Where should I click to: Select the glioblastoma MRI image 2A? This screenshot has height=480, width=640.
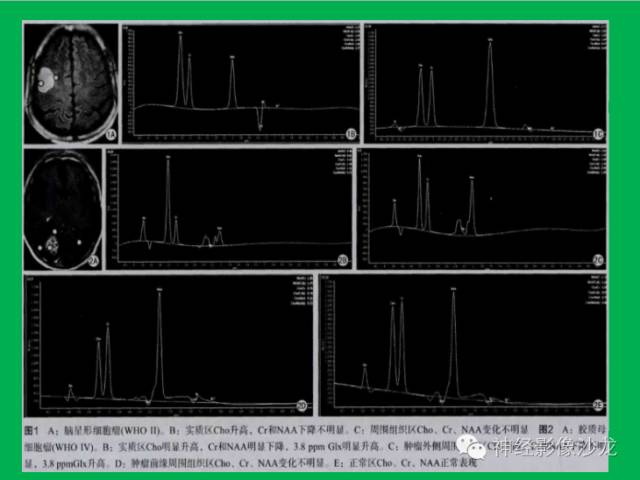click(x=63, y=210)
